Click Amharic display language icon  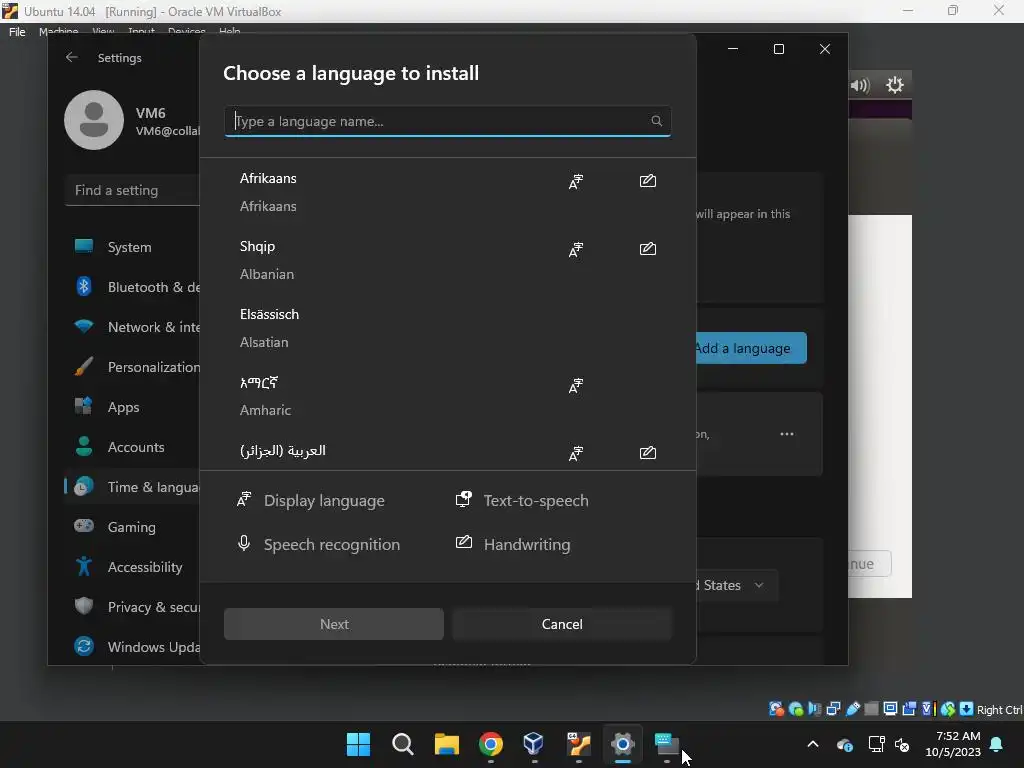pyautogui.click(x=575, y=385)
